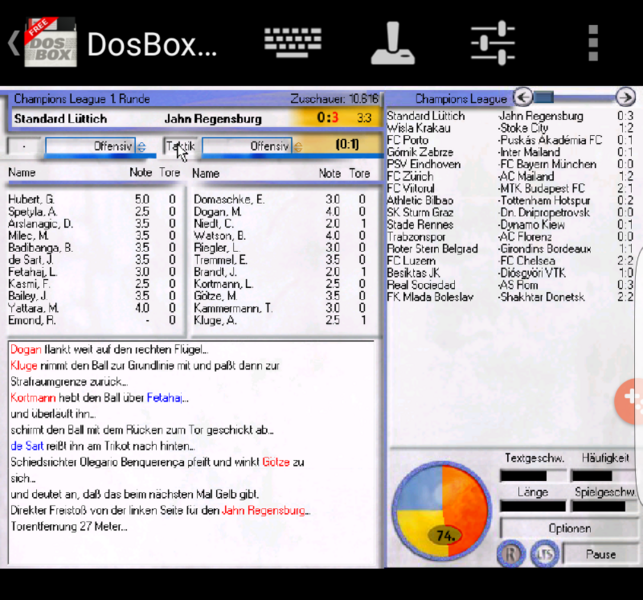Select player Kammermann, T.
The image size is (643, 600).
280,308
